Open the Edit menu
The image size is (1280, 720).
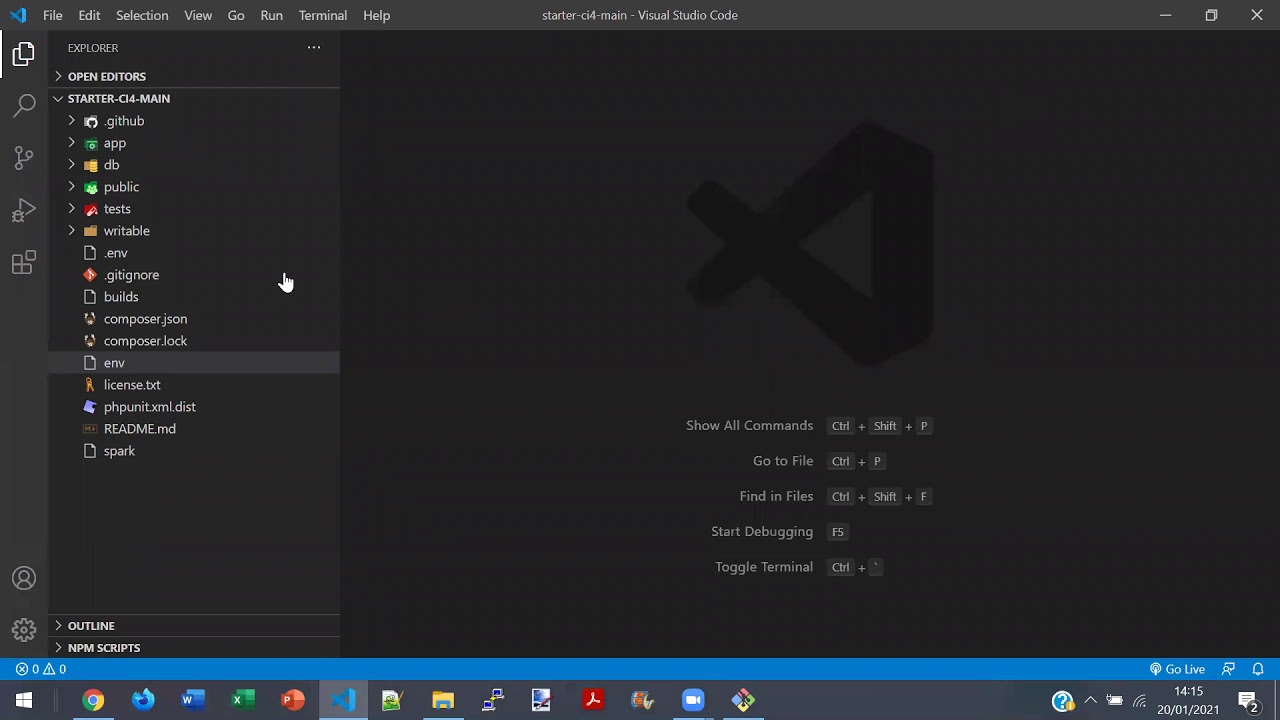click(x=89, y=15)
